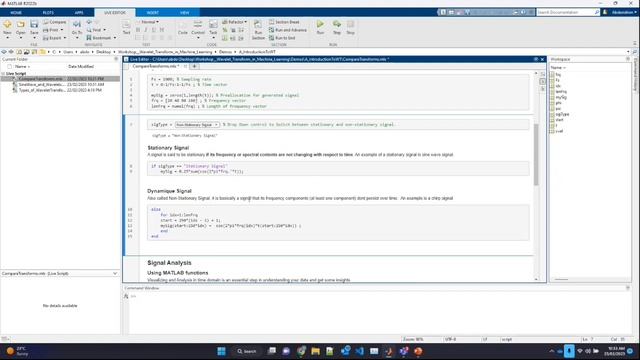Select the lenFrq workspace variable

[561, 92]
